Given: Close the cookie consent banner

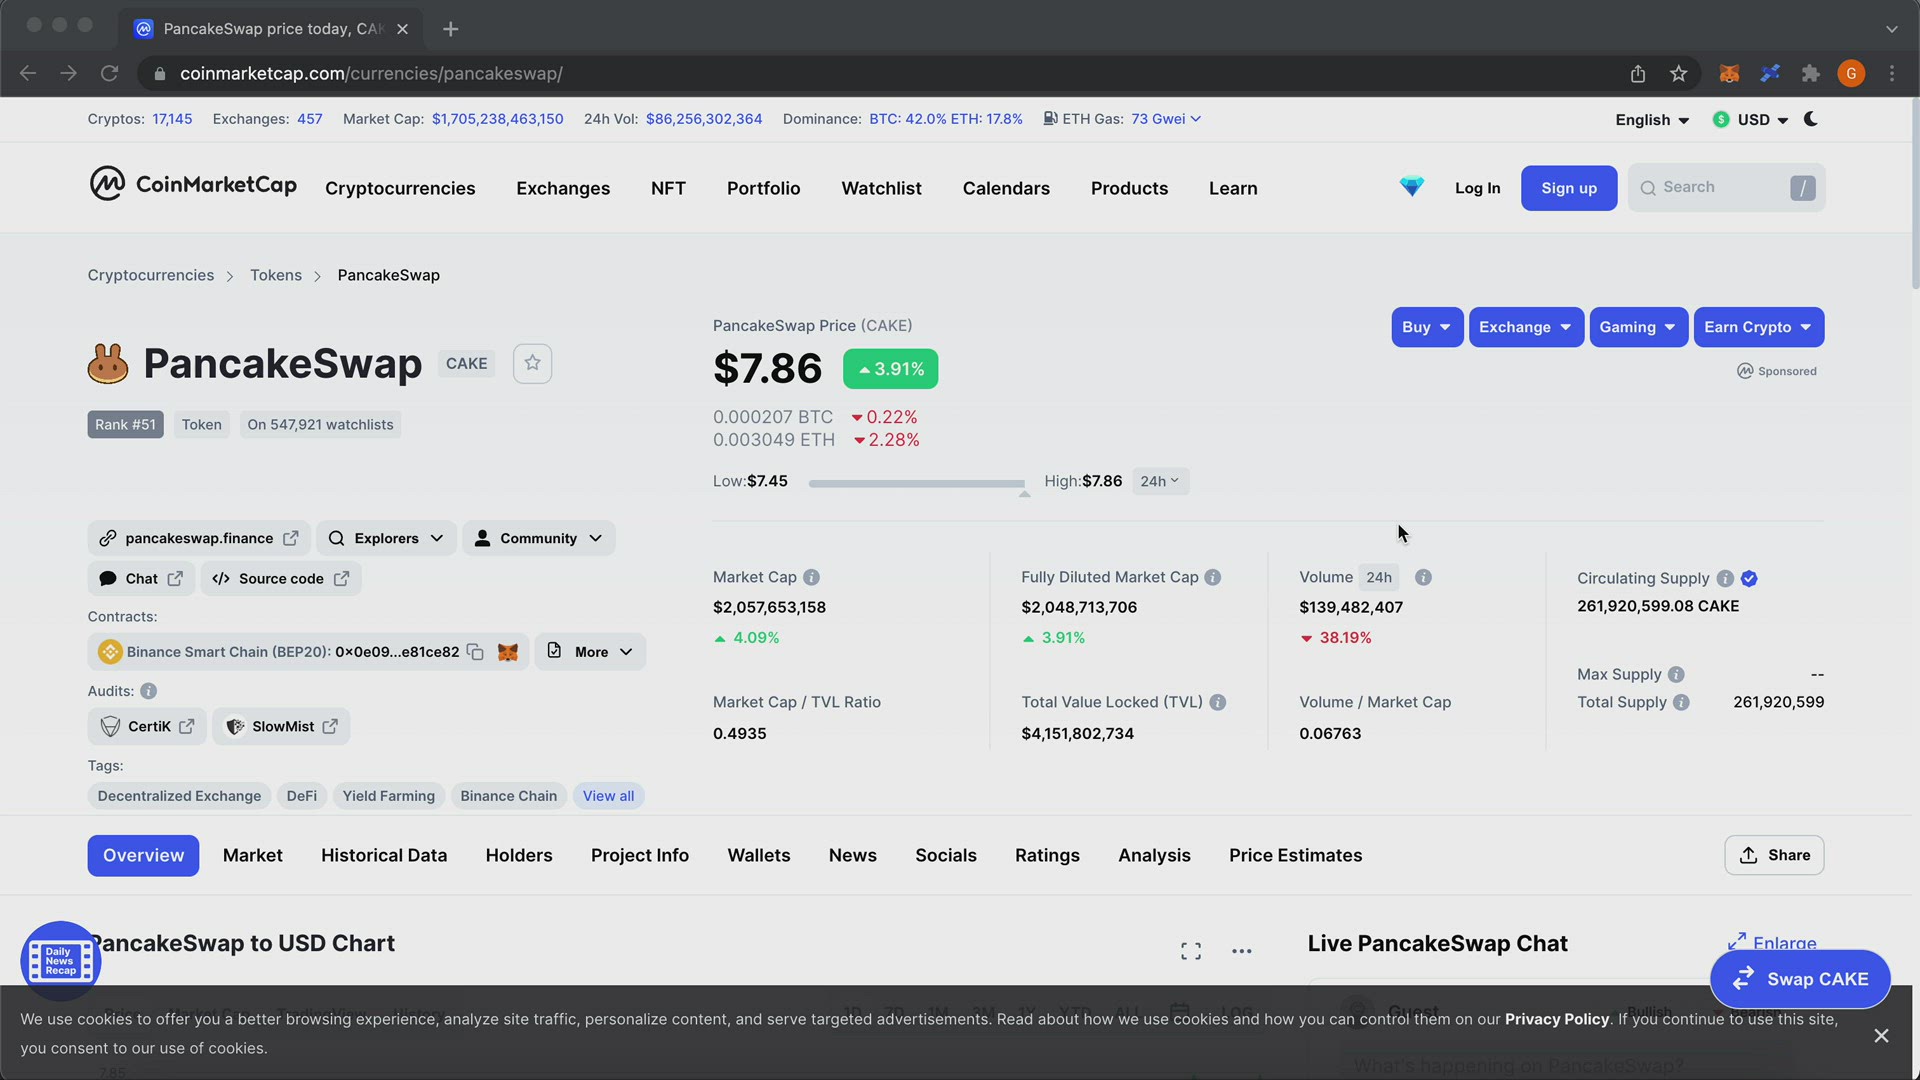Looking at the screenshot, I should (1881, 1035).
